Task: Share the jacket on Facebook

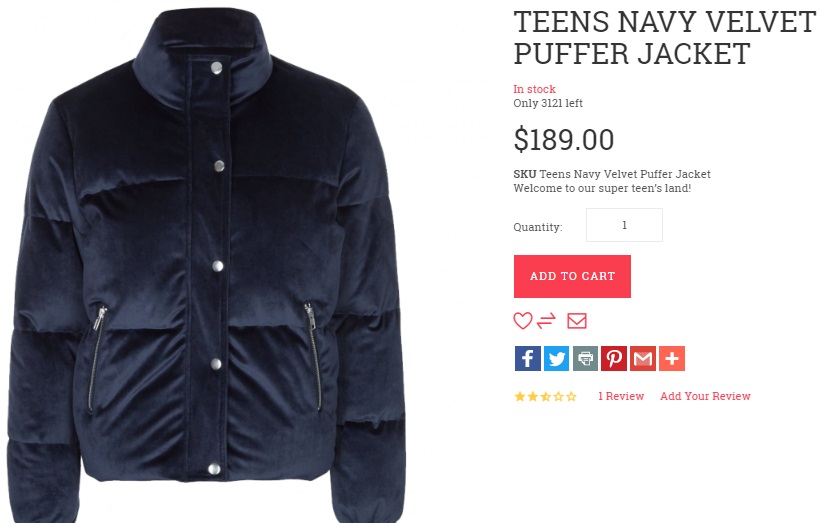Action: [528, 358]
